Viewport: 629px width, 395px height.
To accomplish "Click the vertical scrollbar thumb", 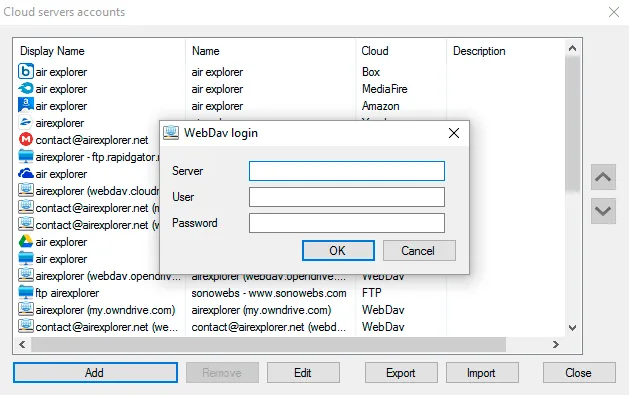I will tap(572, 124).
